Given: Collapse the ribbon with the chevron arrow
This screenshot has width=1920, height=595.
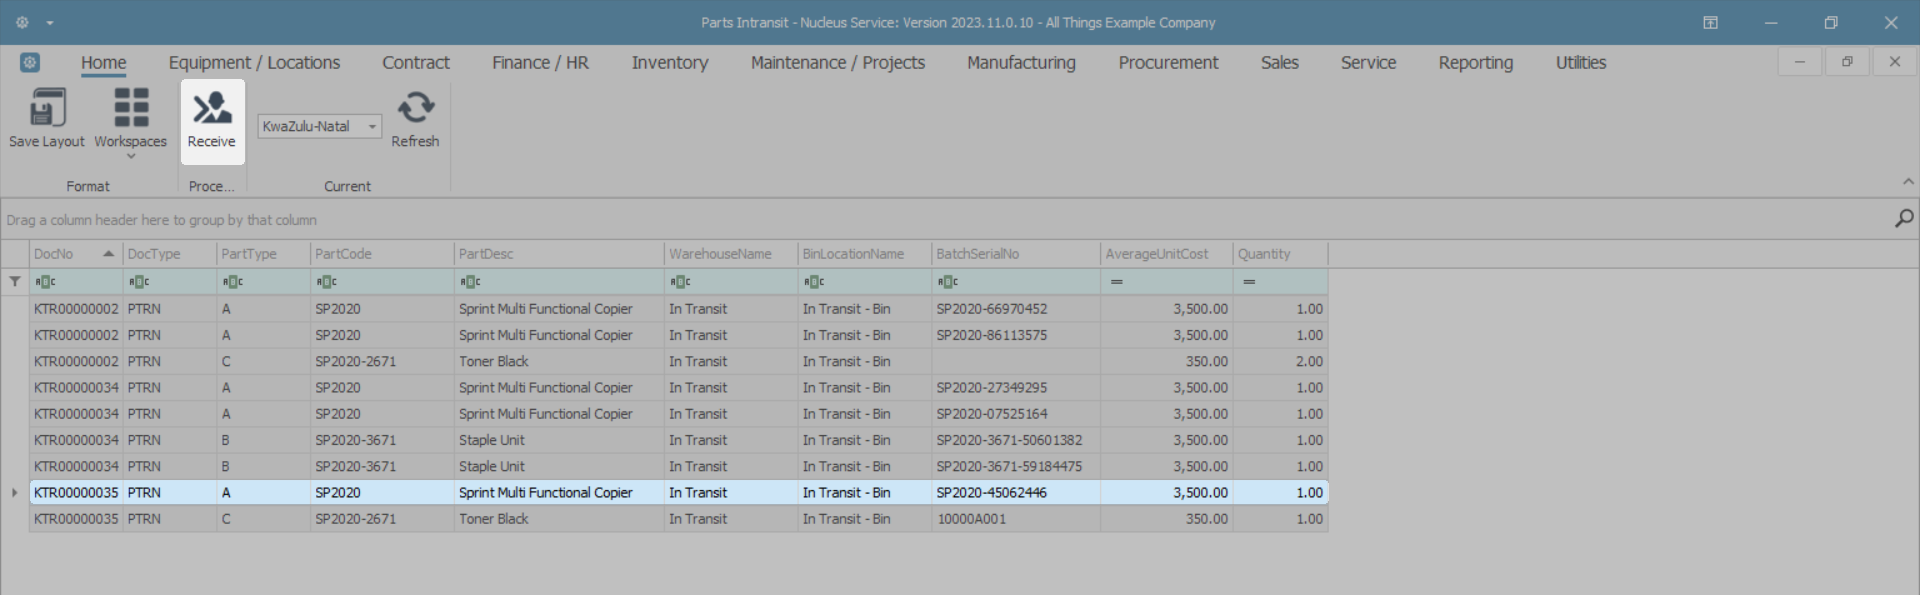Looking at the screenshot, I should coord(1908,182).
